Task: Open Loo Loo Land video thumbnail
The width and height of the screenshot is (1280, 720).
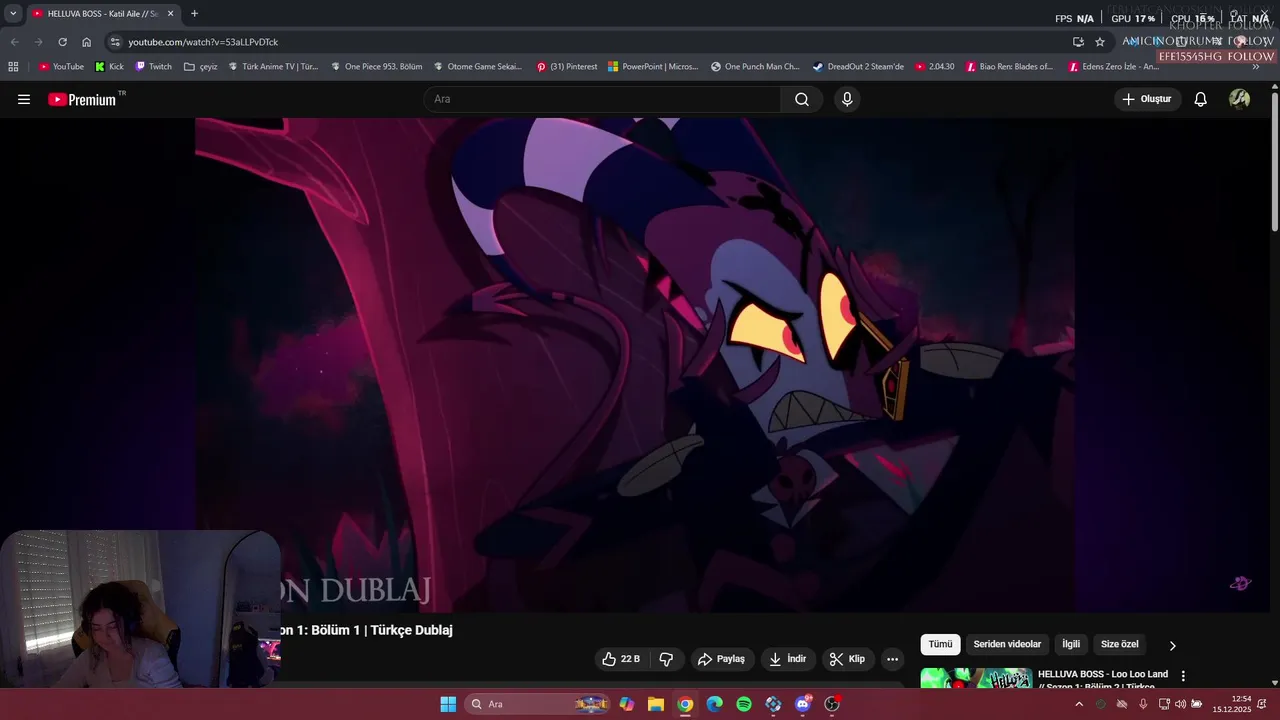Action: [x=976, y=678]
